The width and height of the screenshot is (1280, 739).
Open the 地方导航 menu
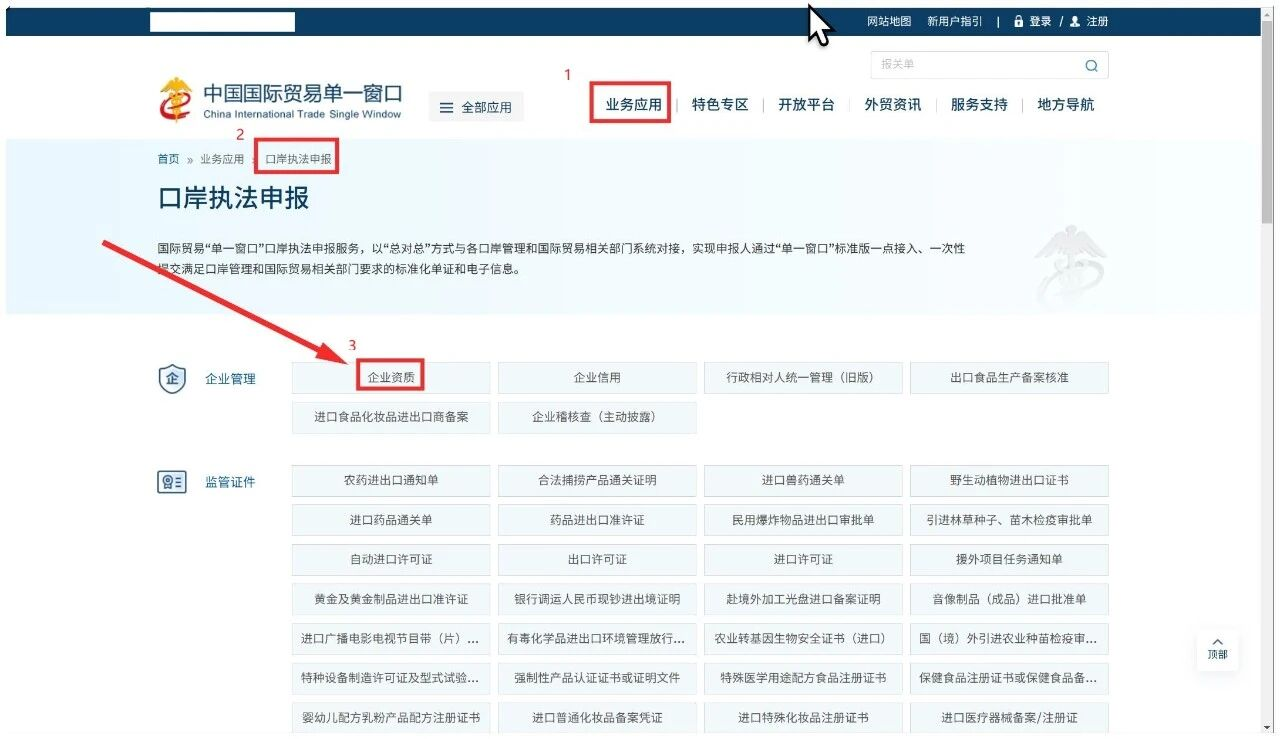point(1064,104)
